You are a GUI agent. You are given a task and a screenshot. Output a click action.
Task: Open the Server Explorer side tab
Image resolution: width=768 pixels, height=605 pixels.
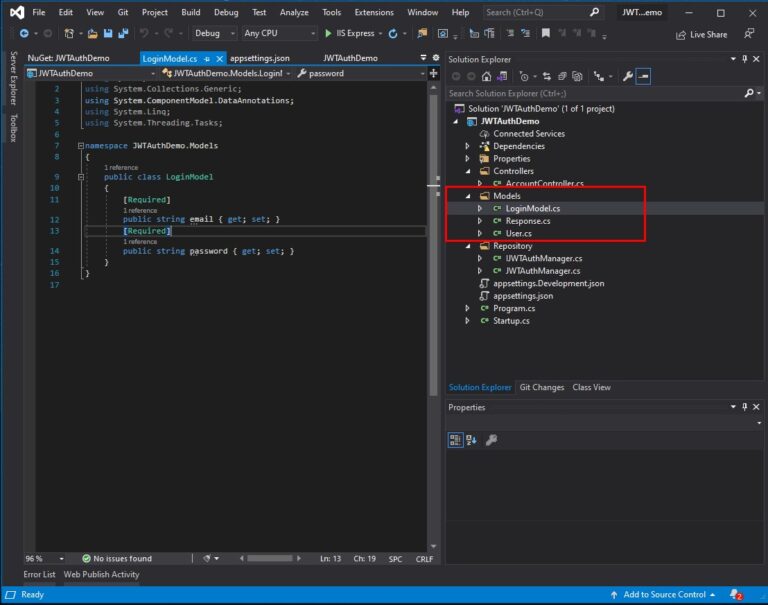pos(13,77)
